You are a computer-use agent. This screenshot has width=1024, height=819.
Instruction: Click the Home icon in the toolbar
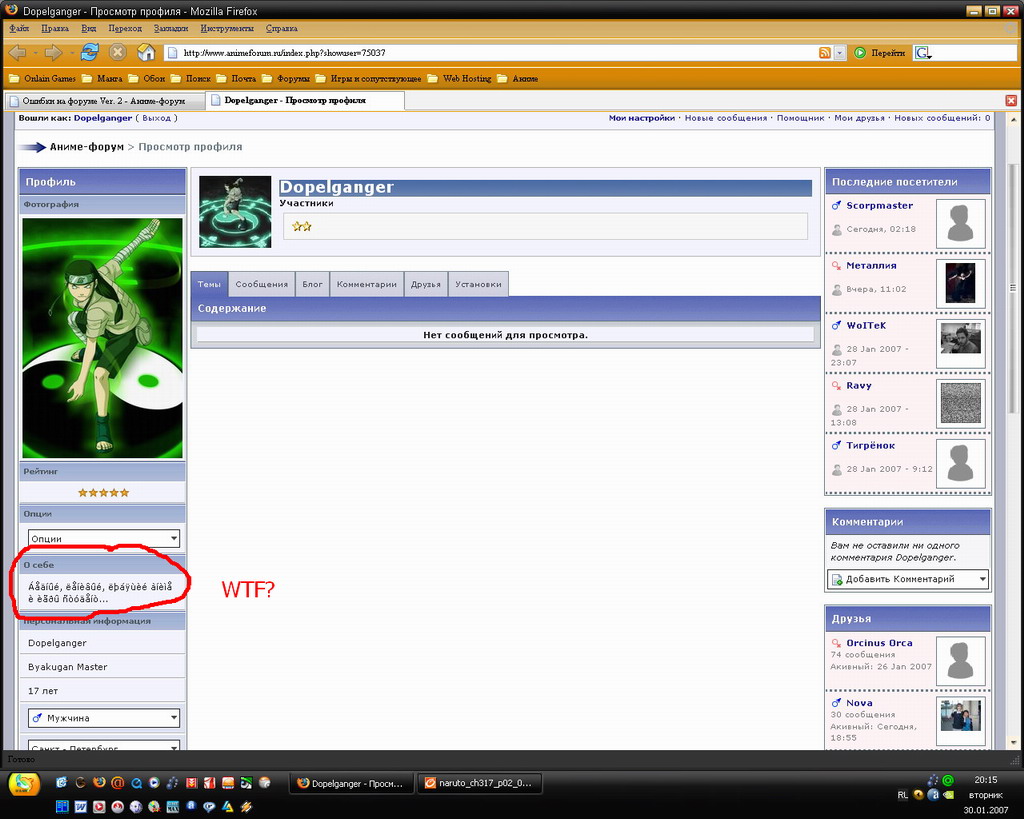[146, 52]
